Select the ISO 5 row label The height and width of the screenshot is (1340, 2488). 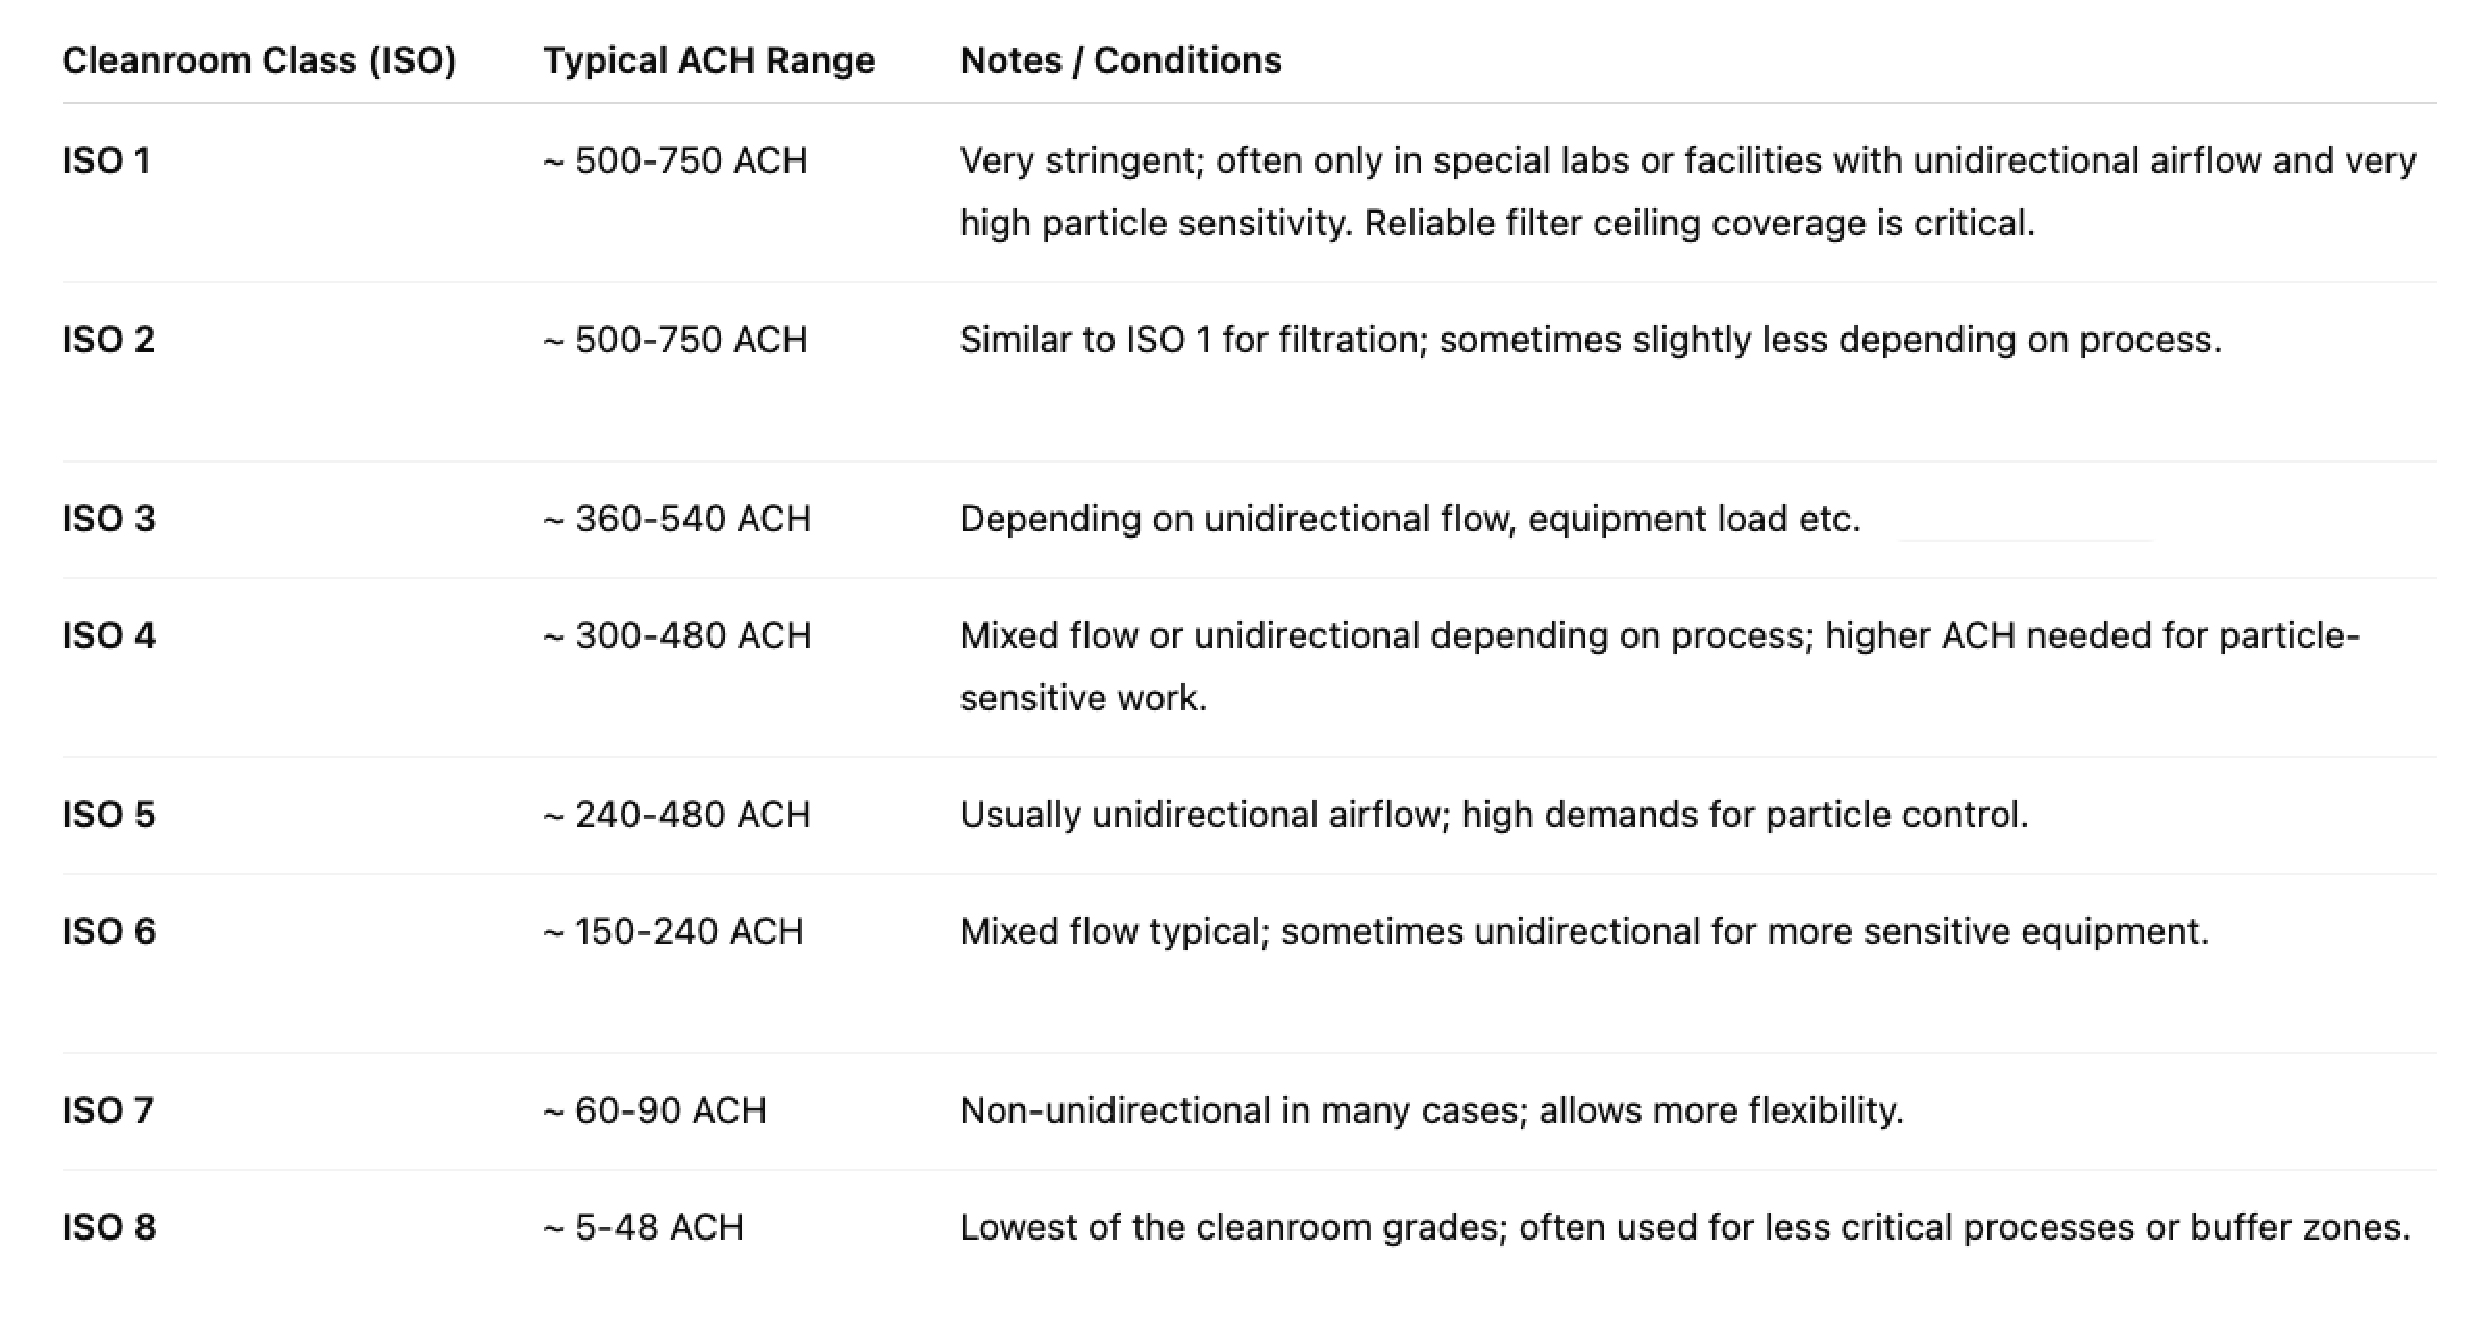108,815
